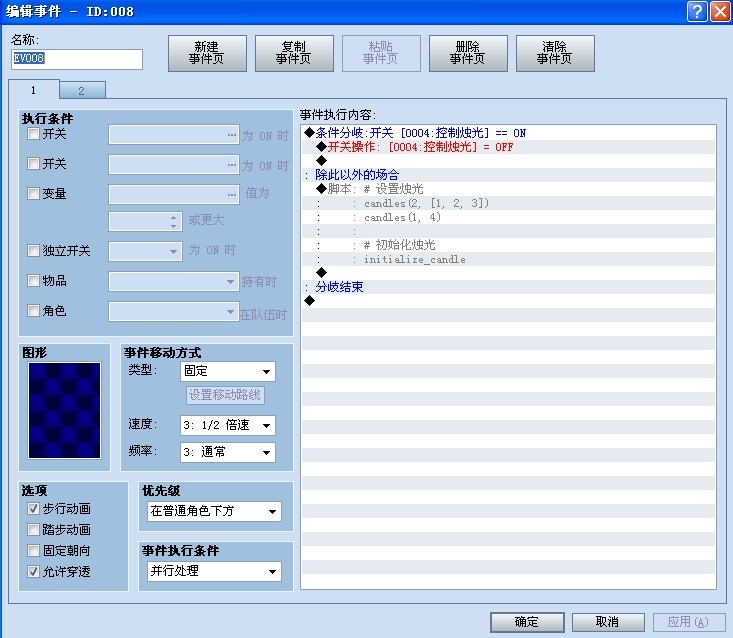
Task: Open the 事件执行条件 trigger dropdown
Action: pyautogui.click(x=215, y=571)
